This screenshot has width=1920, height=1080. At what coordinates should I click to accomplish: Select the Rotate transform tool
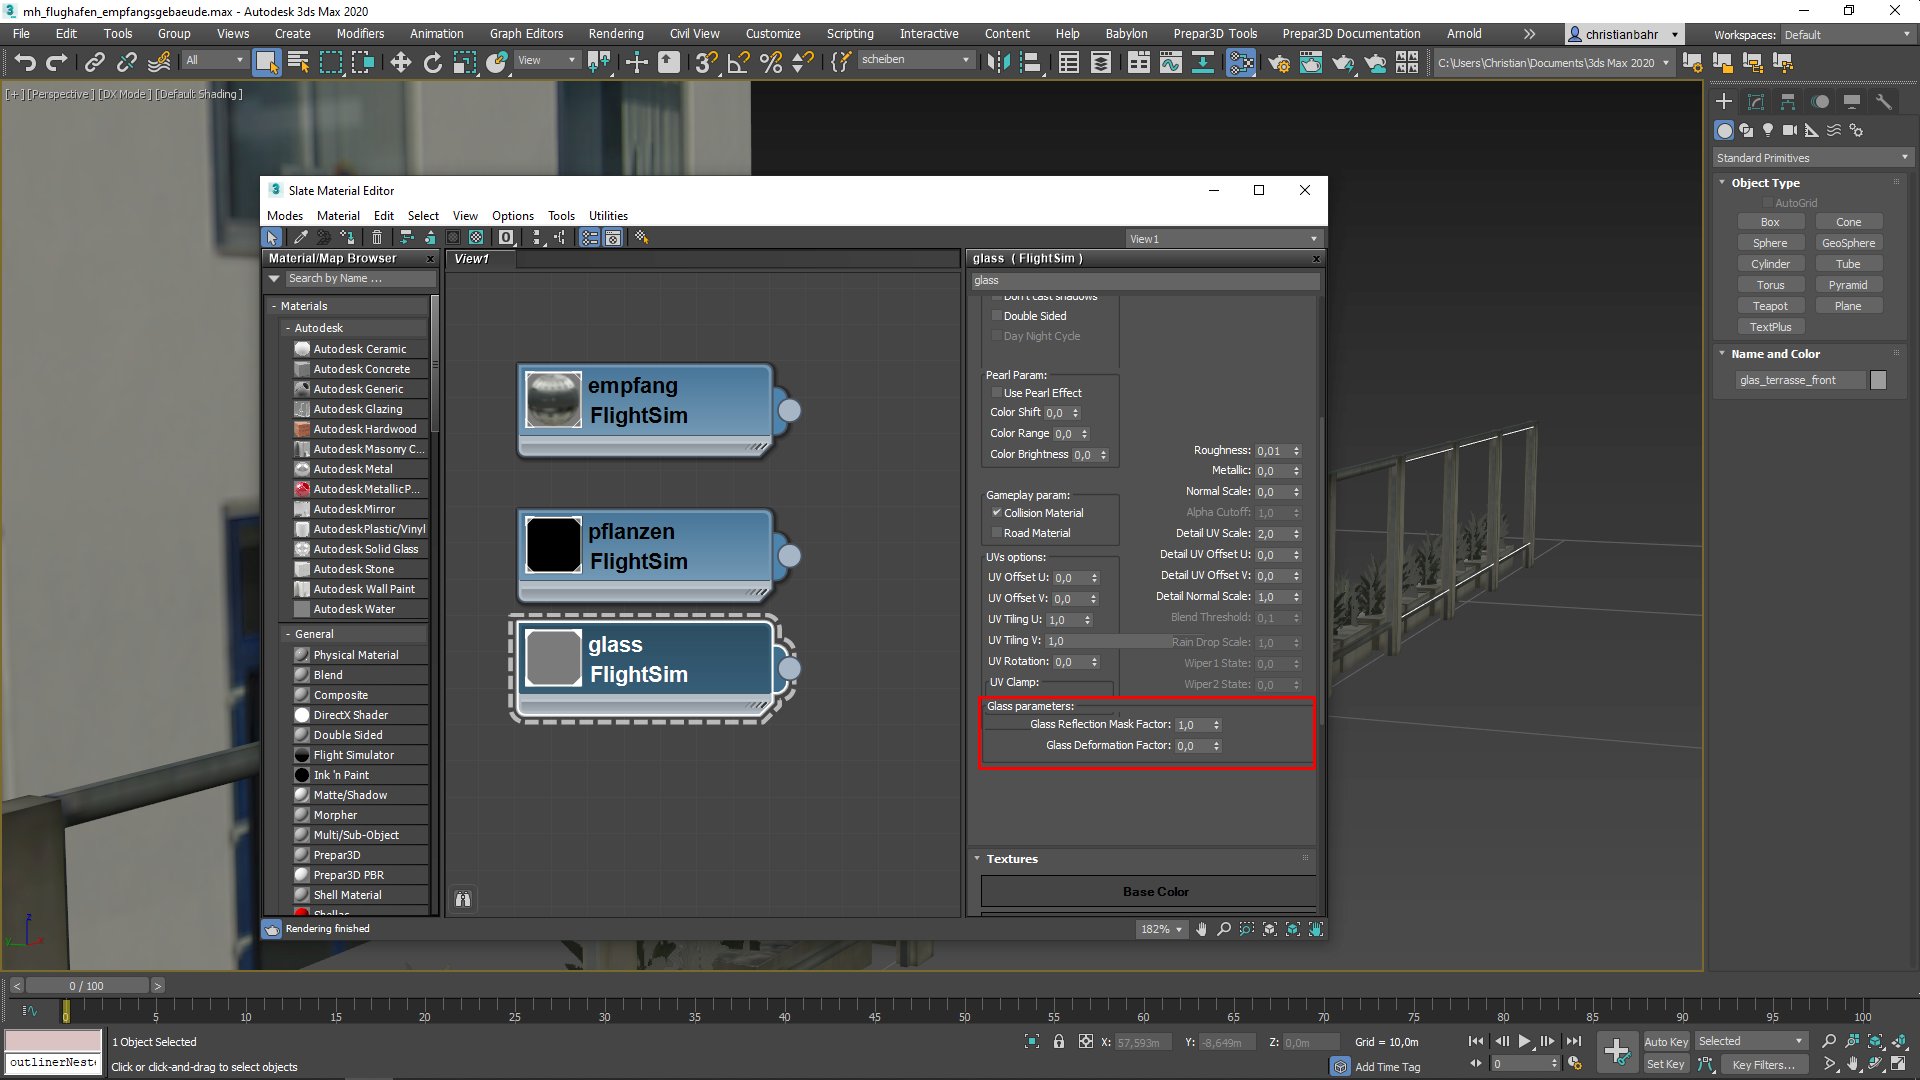pyautogui.click(x=432, y=63)
